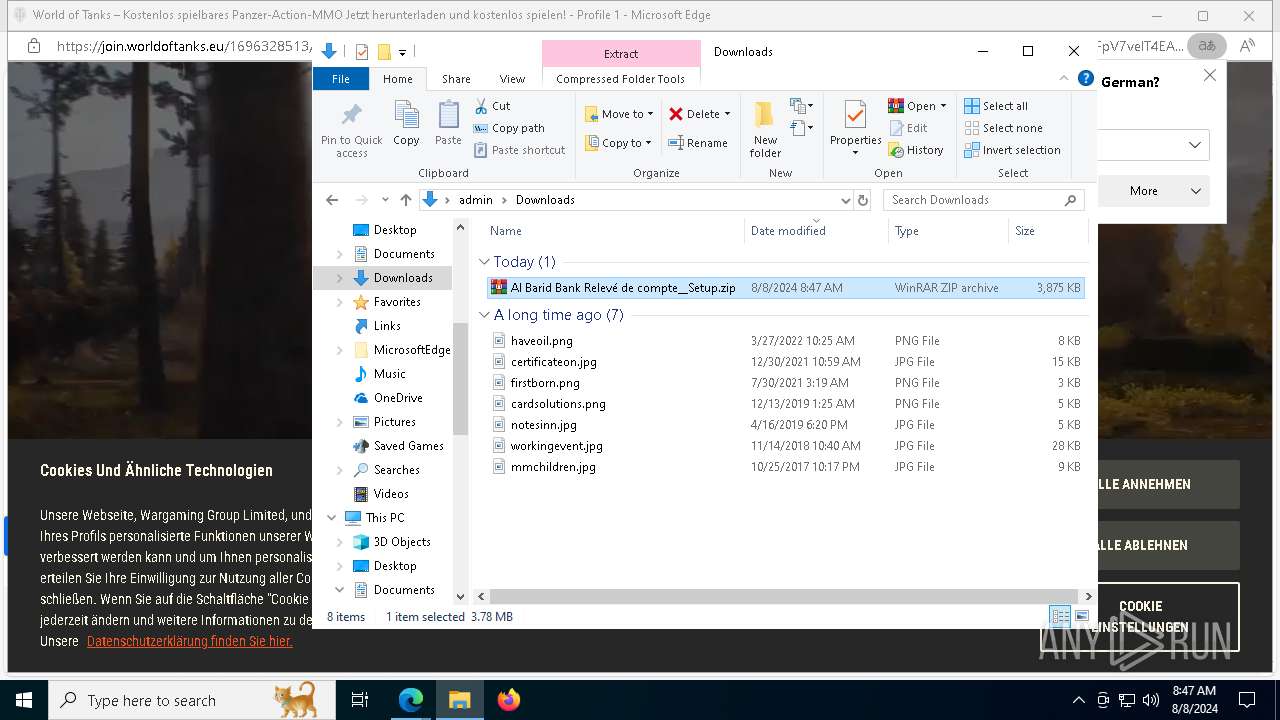Open the Quick Access Toolbar customize dropdown

(x=402, y=52)
